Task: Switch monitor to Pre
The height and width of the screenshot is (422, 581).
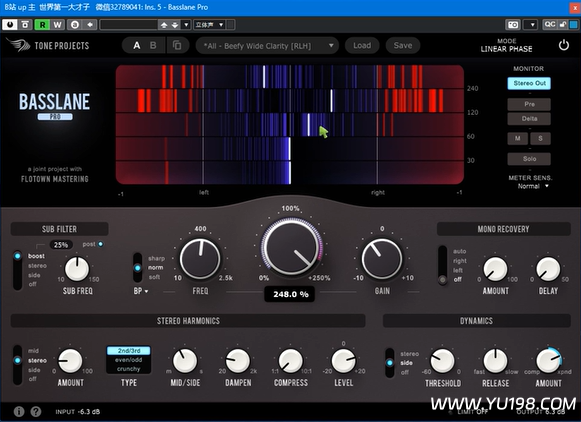Action: pos(529,104)
